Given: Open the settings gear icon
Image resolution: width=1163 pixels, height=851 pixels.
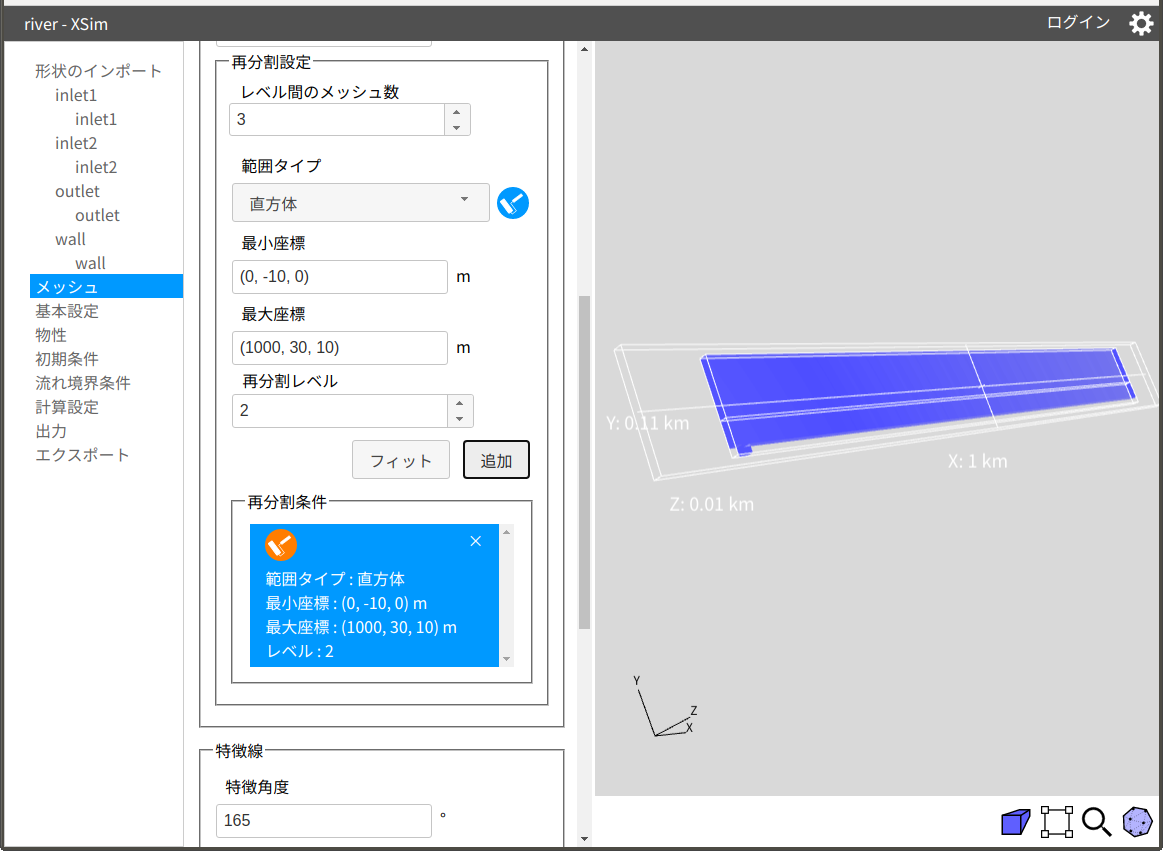Looking at the screenshot, I should (x=1141, y=24).
